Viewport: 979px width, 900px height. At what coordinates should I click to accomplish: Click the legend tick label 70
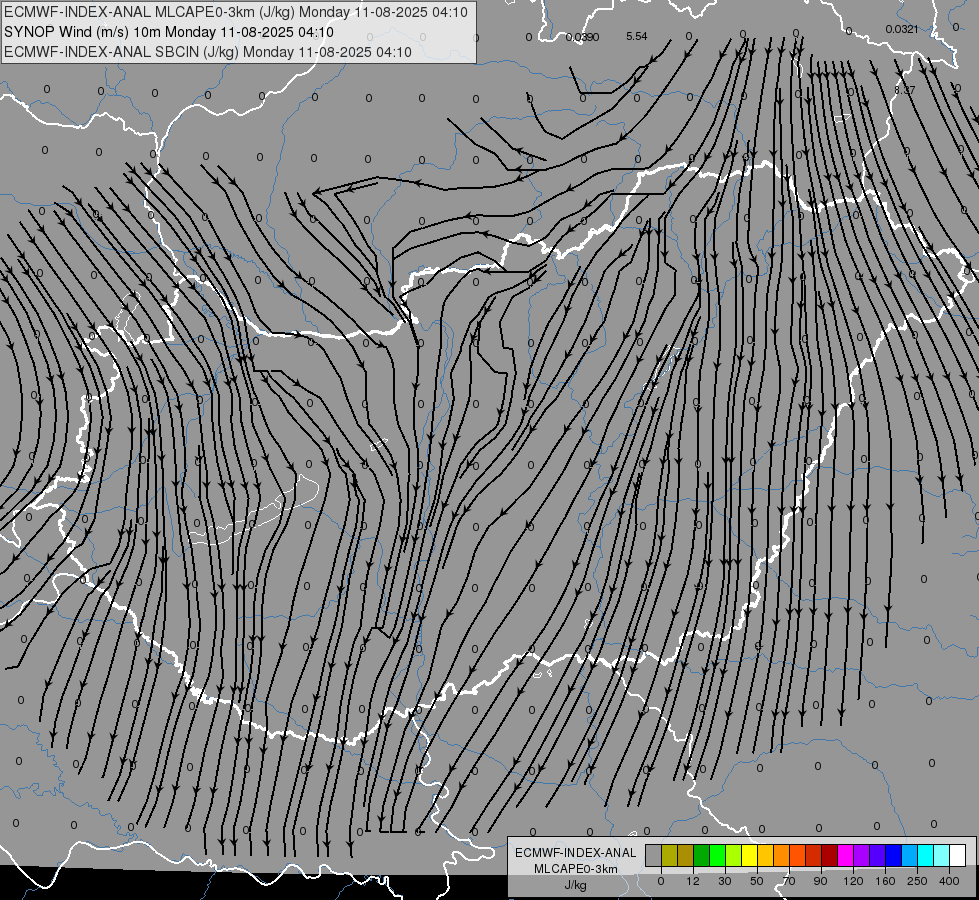tap(789, 881)
